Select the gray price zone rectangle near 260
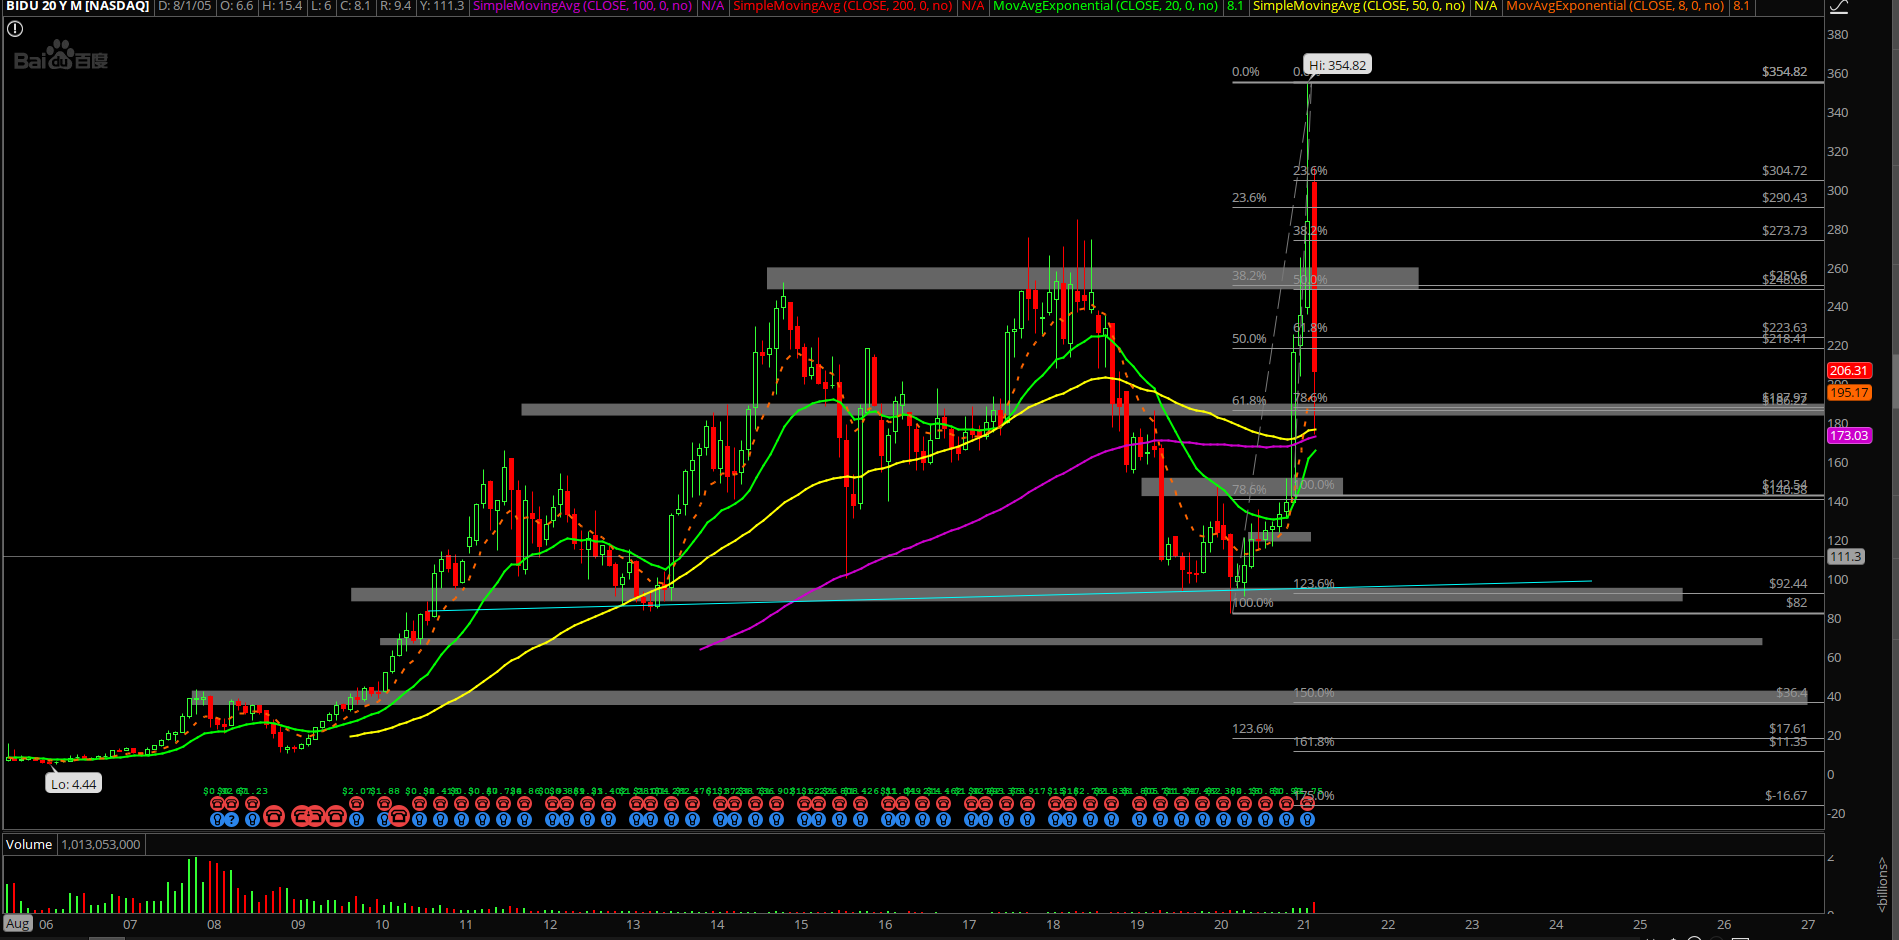Image resolution: width=1899 pixels, height=940 pixels. (1092, 278)
